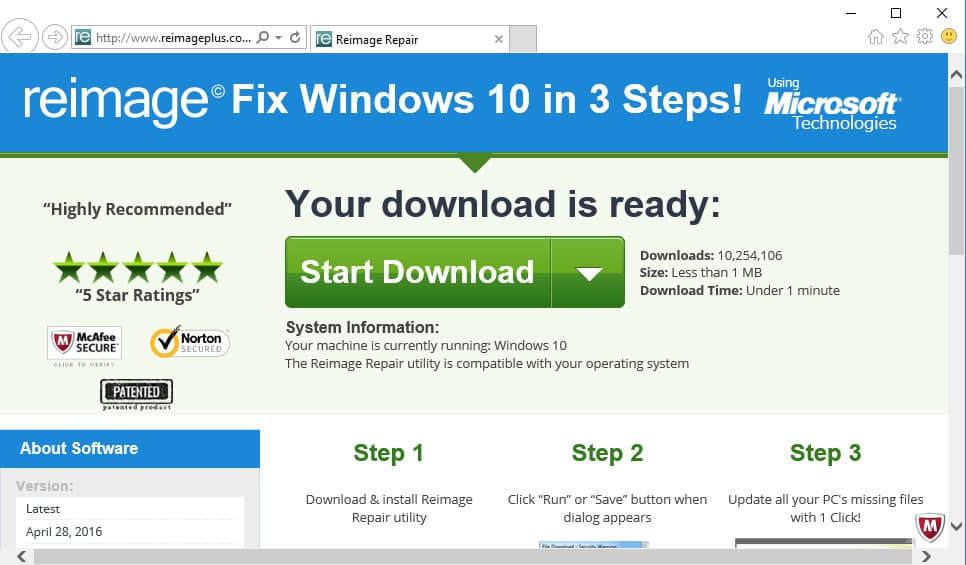Open a new tab with the blank tab button
This screenshot has width=966, height=565.
pyautogui.click(x=523, y=39)
